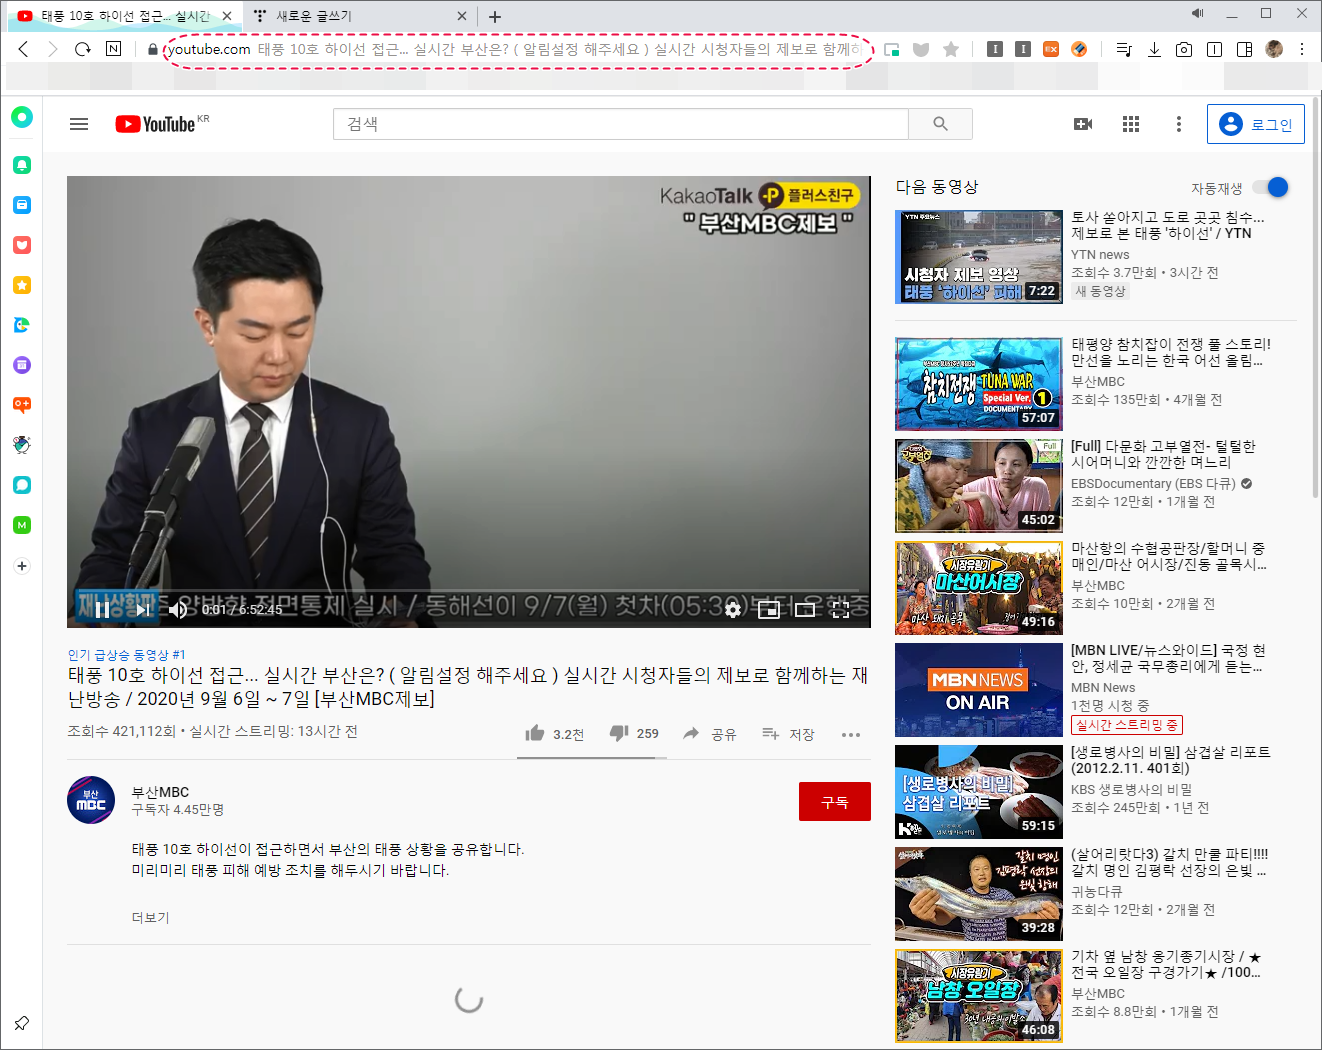Open the green Whale icon atop sidebar
The image size is (1322, 1050).
22,117
